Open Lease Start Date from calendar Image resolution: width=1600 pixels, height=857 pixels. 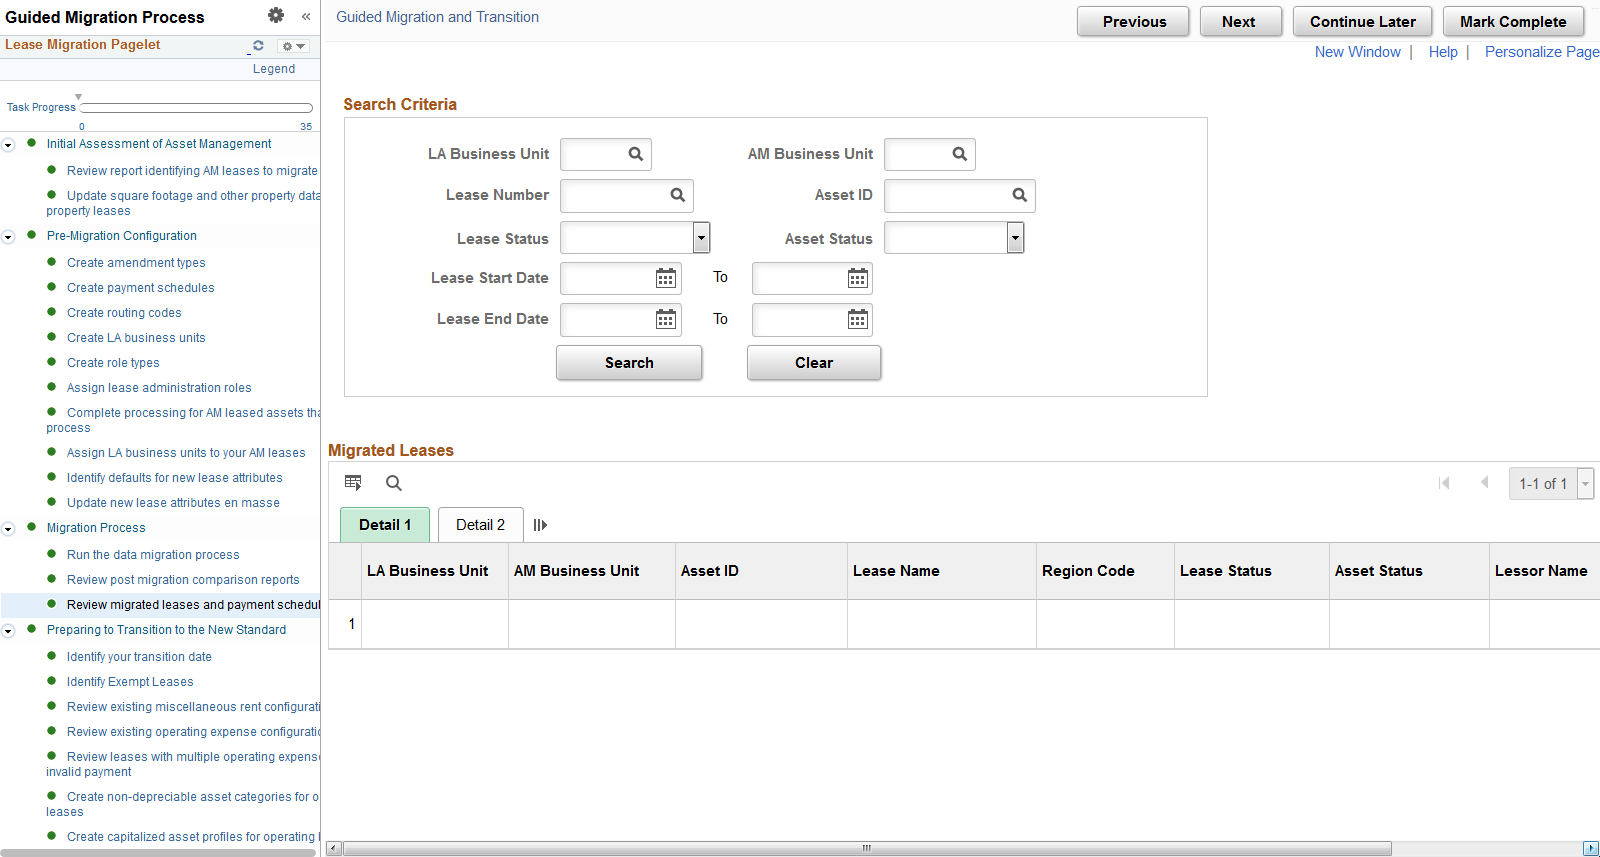click(666, 278)
